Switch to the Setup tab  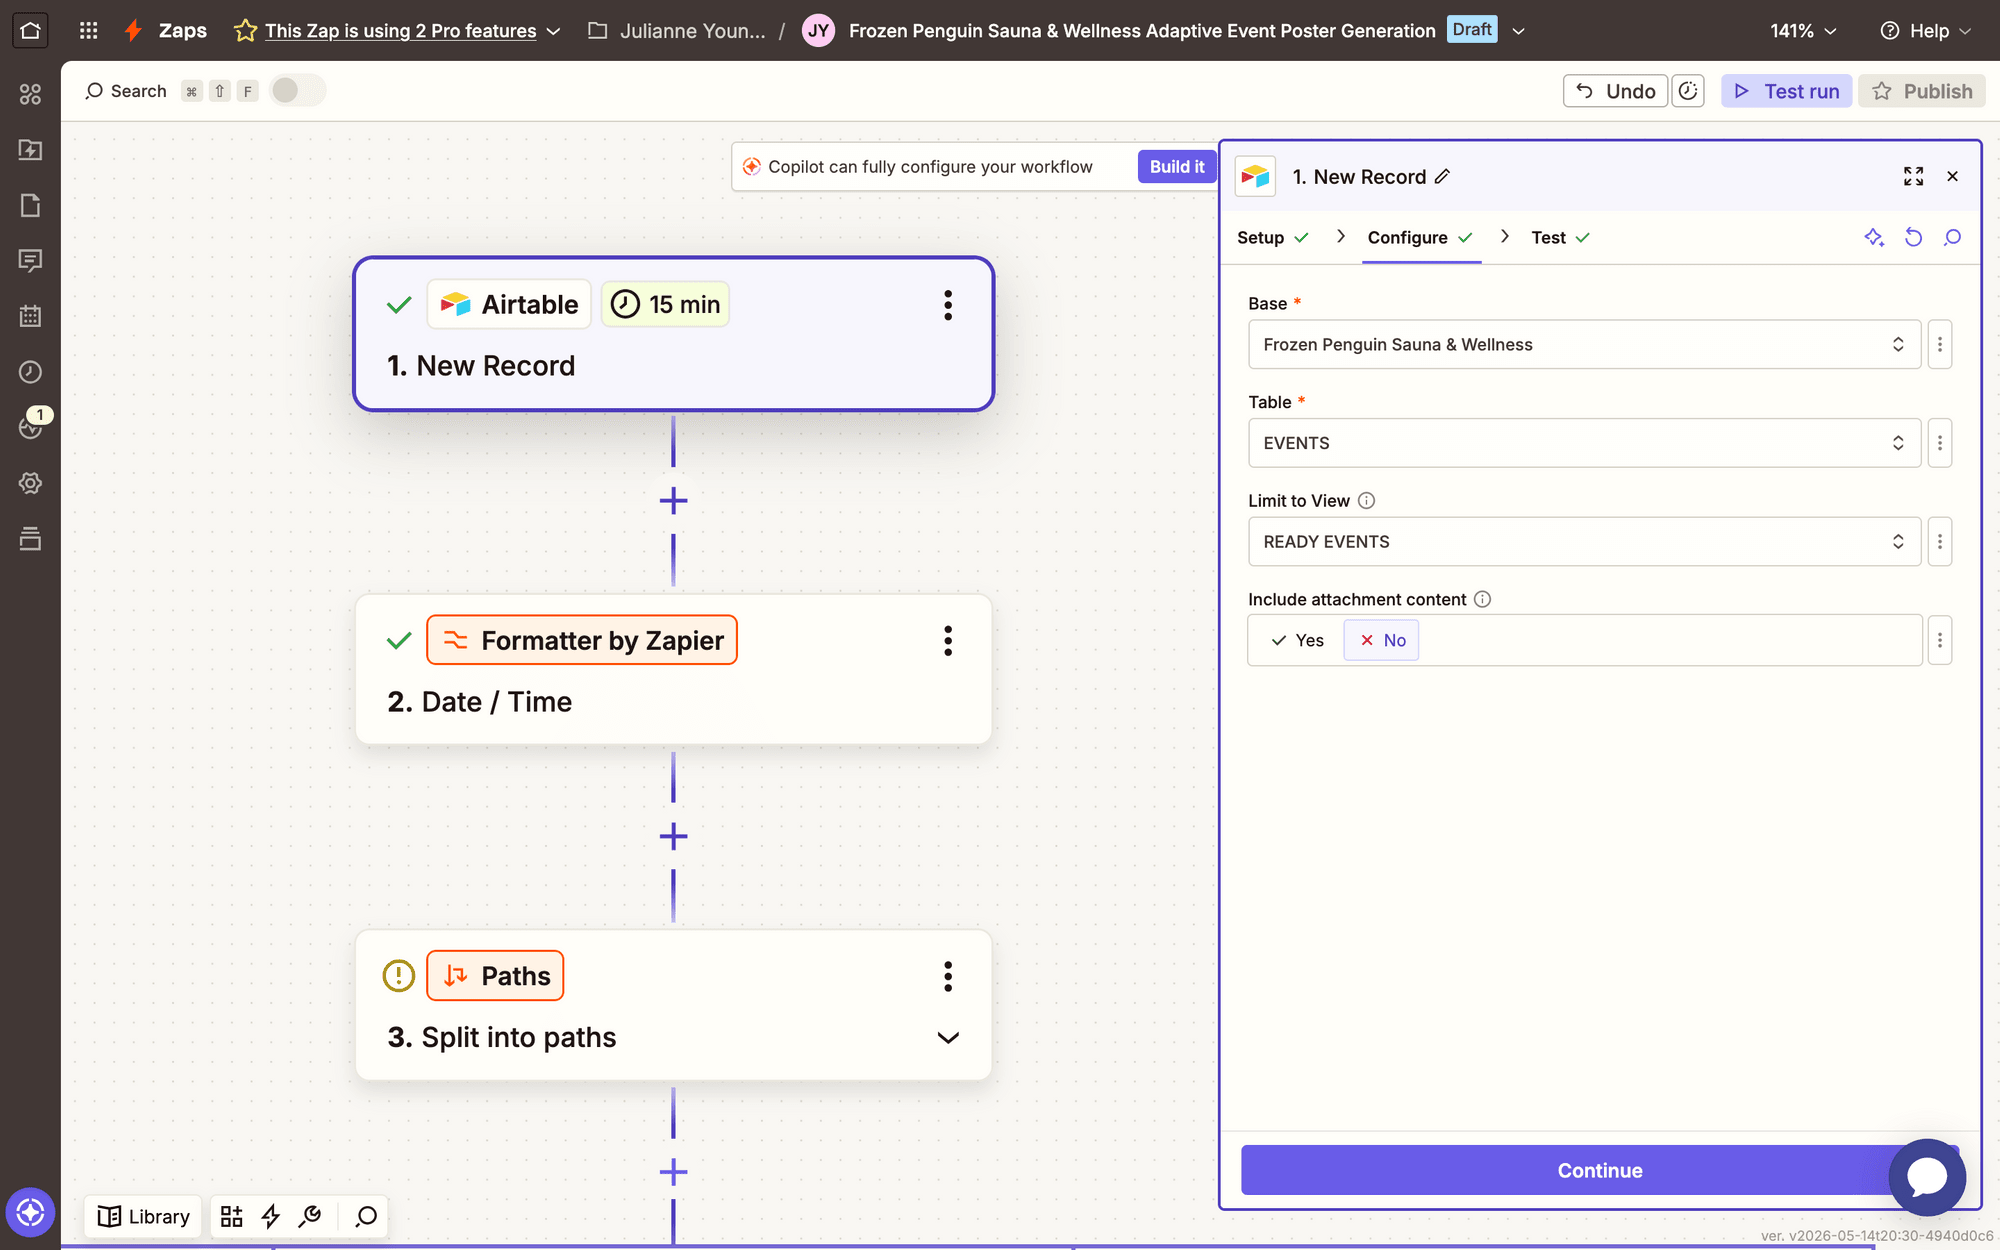1272,238
